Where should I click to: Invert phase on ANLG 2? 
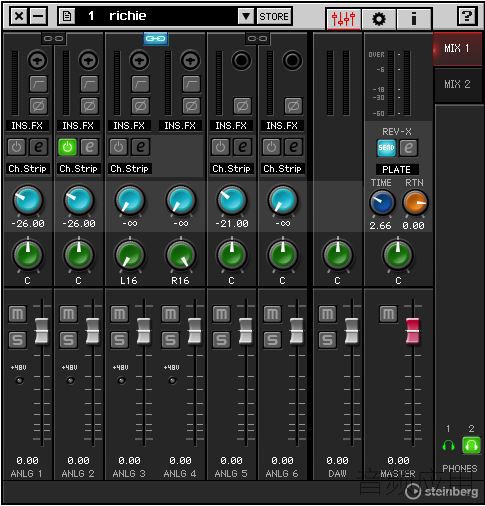(89, 106)
